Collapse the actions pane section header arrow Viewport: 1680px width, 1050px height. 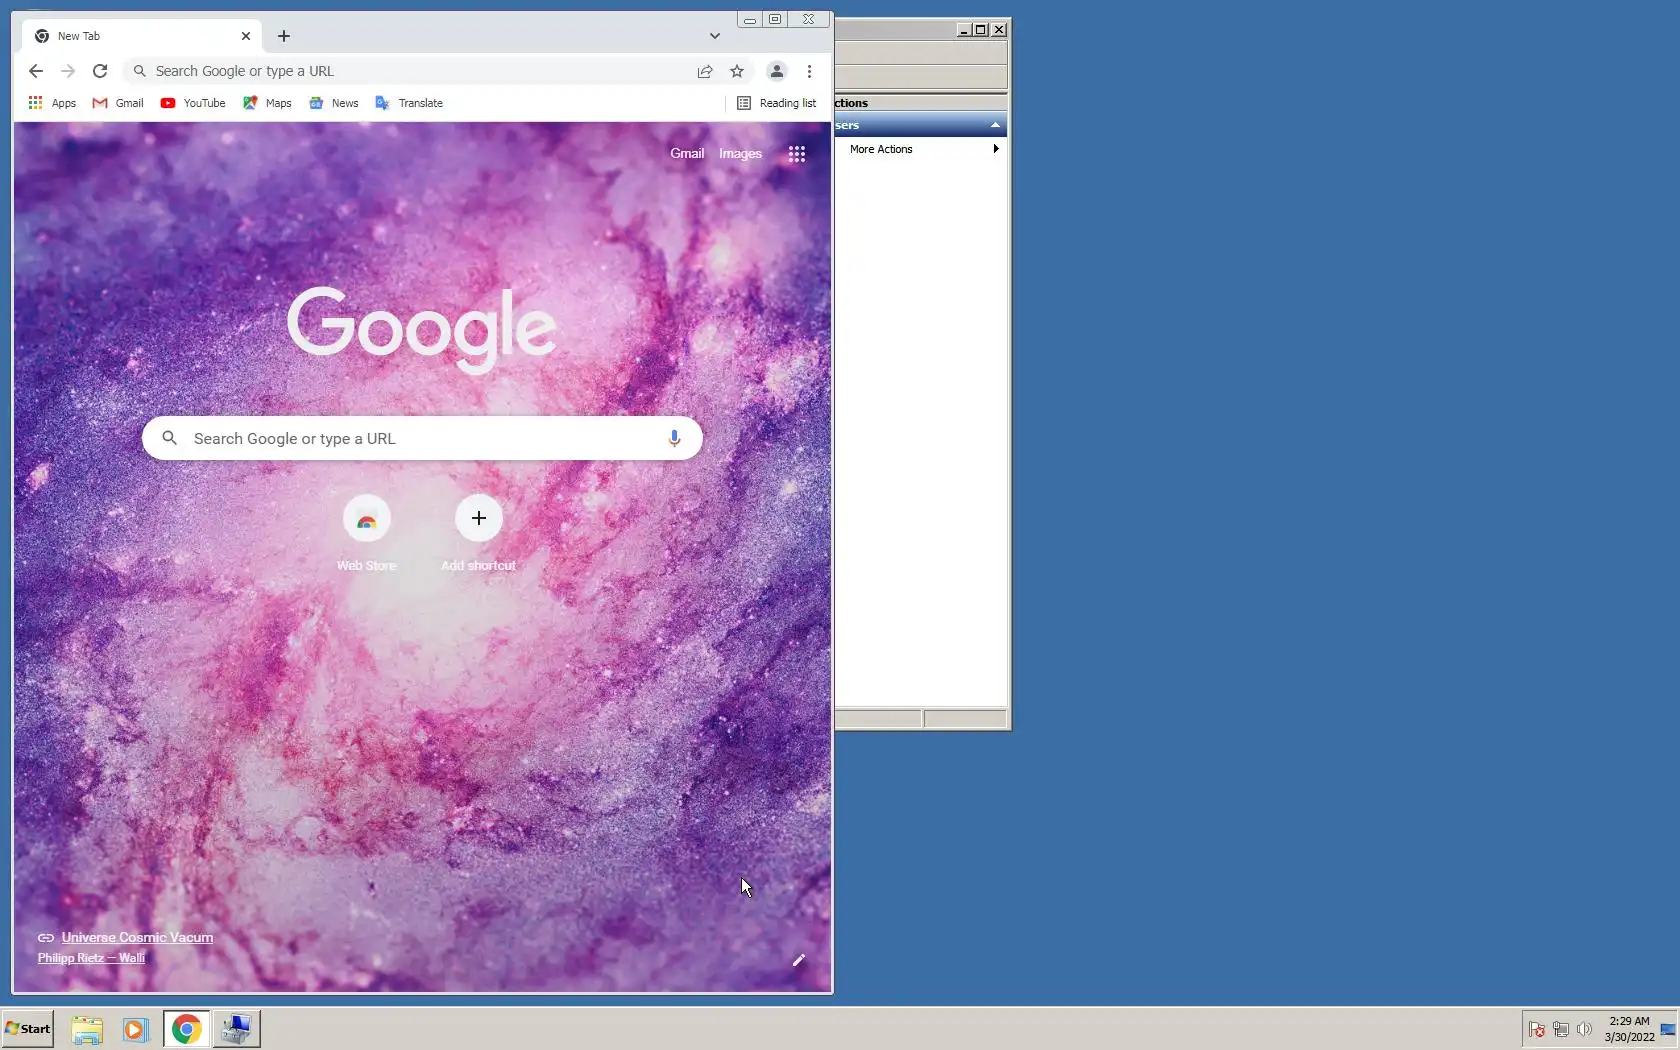click(x=995, y=125)
